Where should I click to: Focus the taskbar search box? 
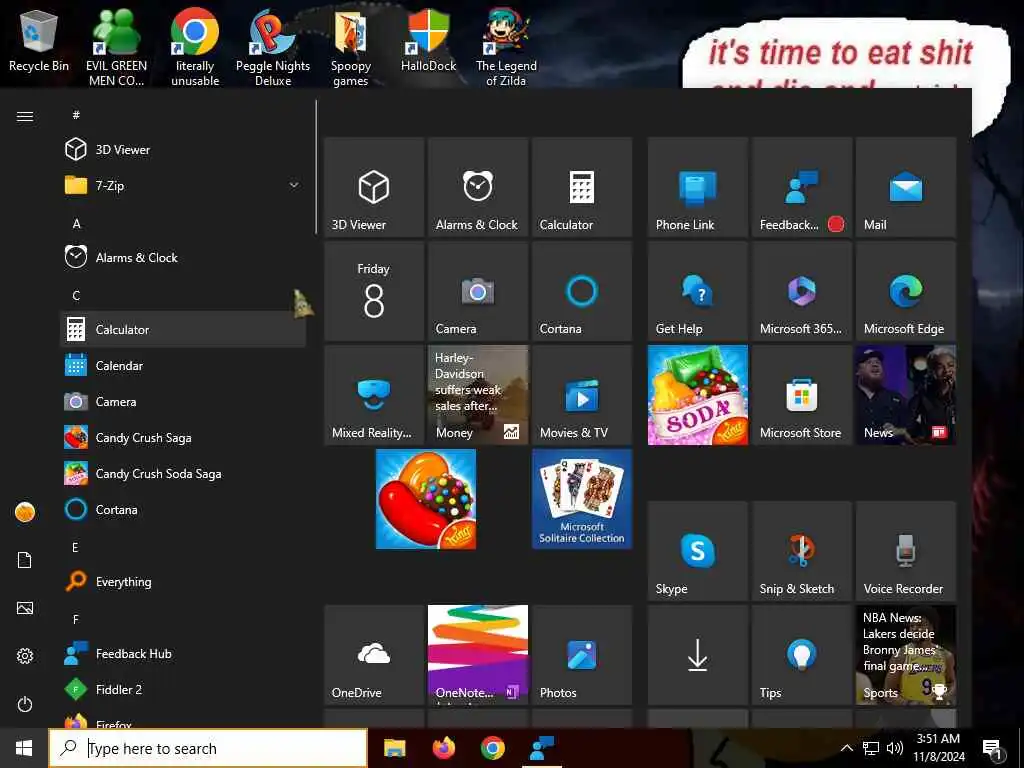208,748
